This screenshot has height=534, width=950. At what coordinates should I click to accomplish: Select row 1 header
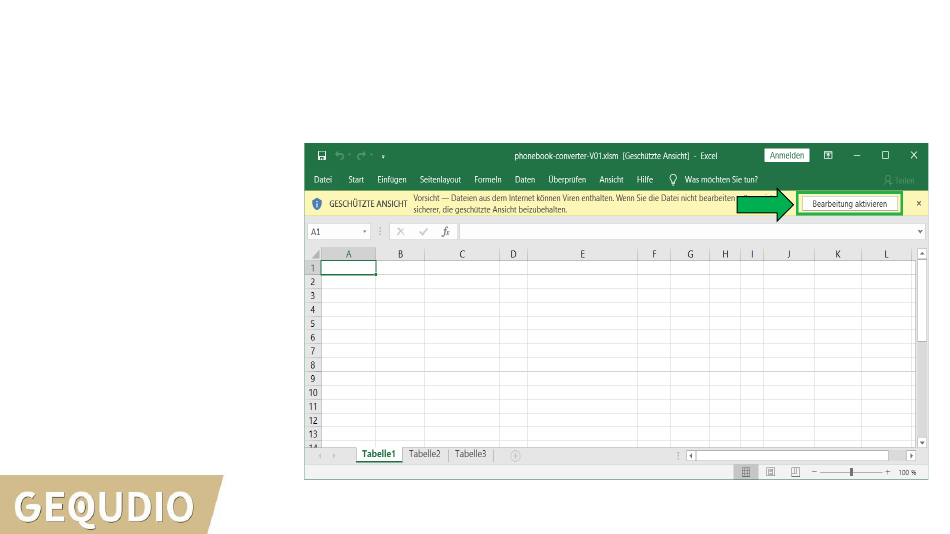(313, 268)
